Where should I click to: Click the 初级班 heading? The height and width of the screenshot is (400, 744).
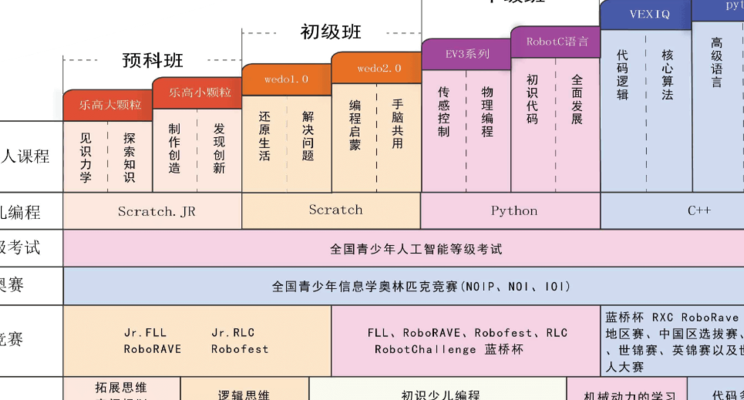[x=331, y=32]
